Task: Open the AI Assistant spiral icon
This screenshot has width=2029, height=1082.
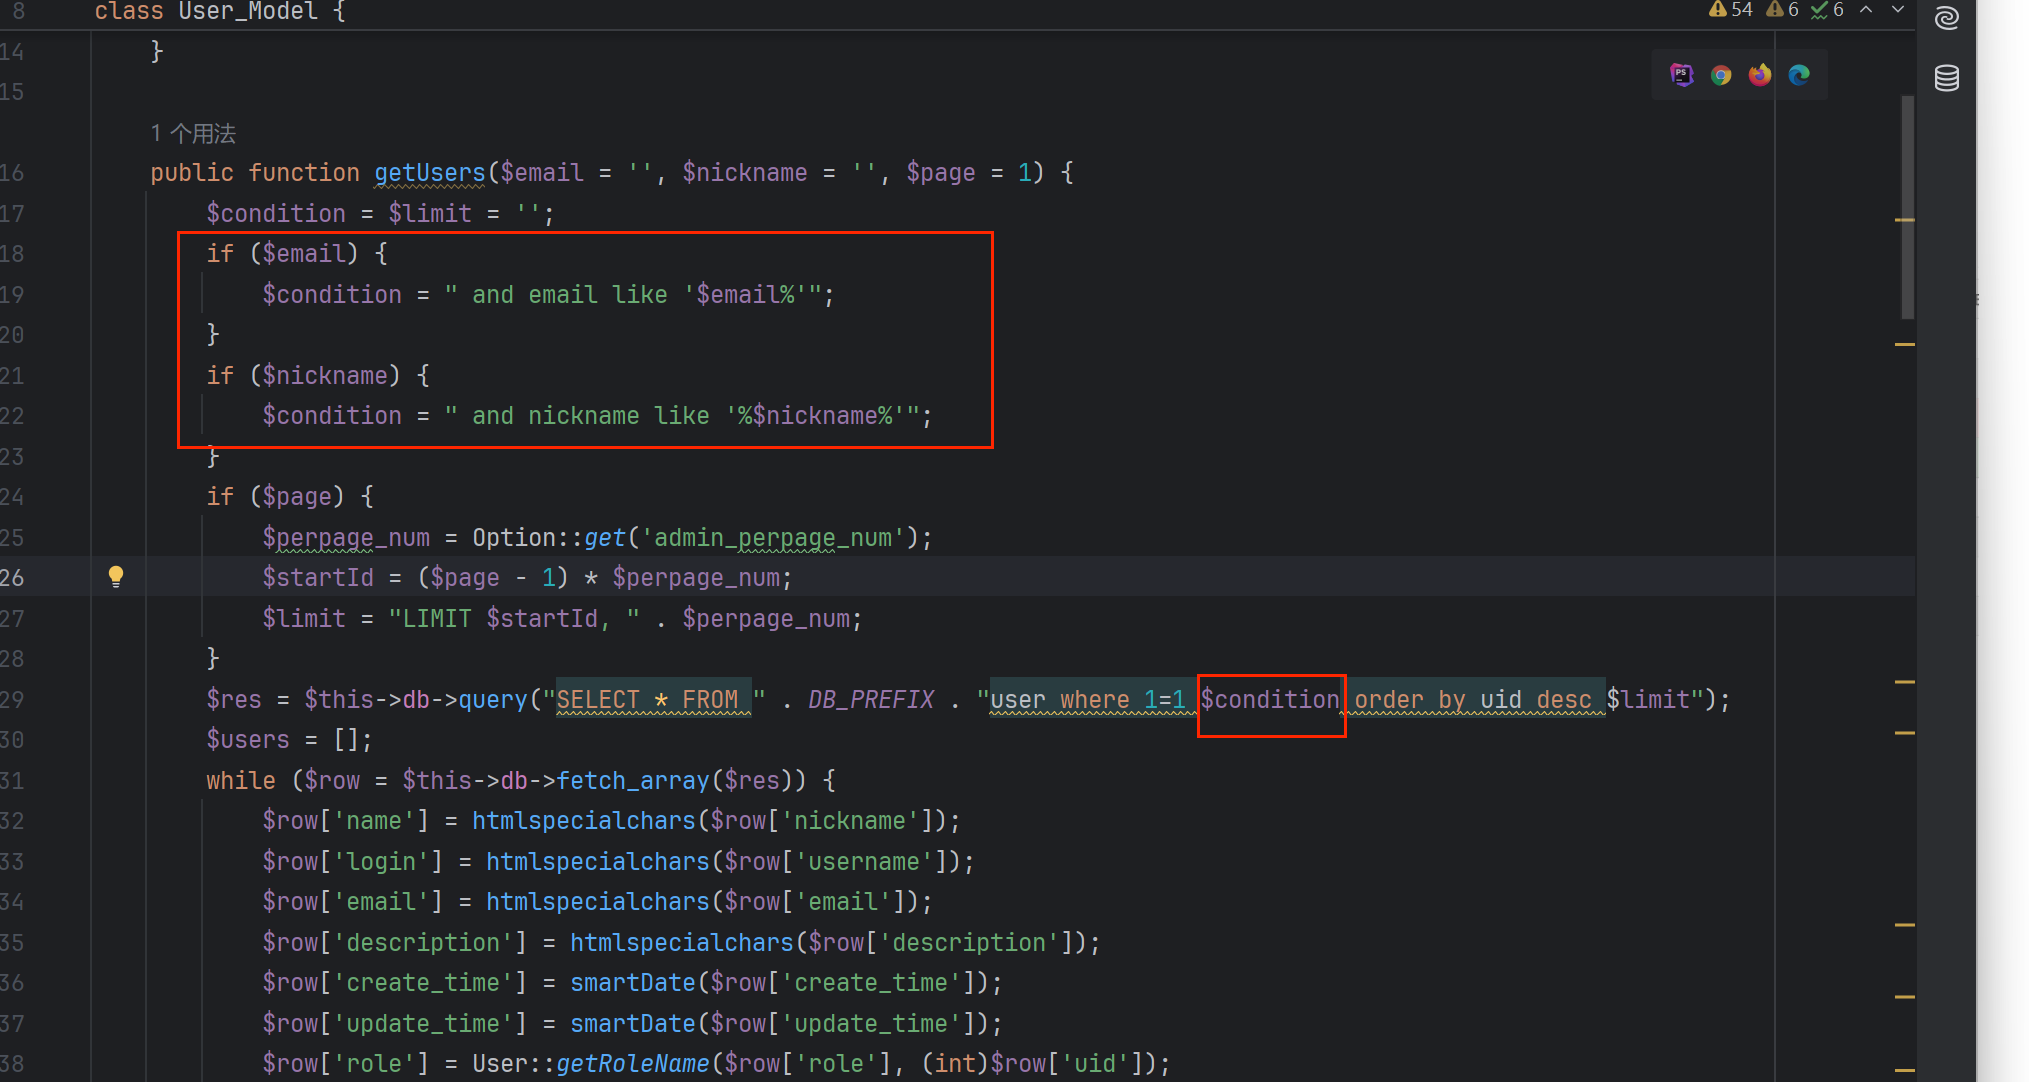Action: tap(1946, 18)
